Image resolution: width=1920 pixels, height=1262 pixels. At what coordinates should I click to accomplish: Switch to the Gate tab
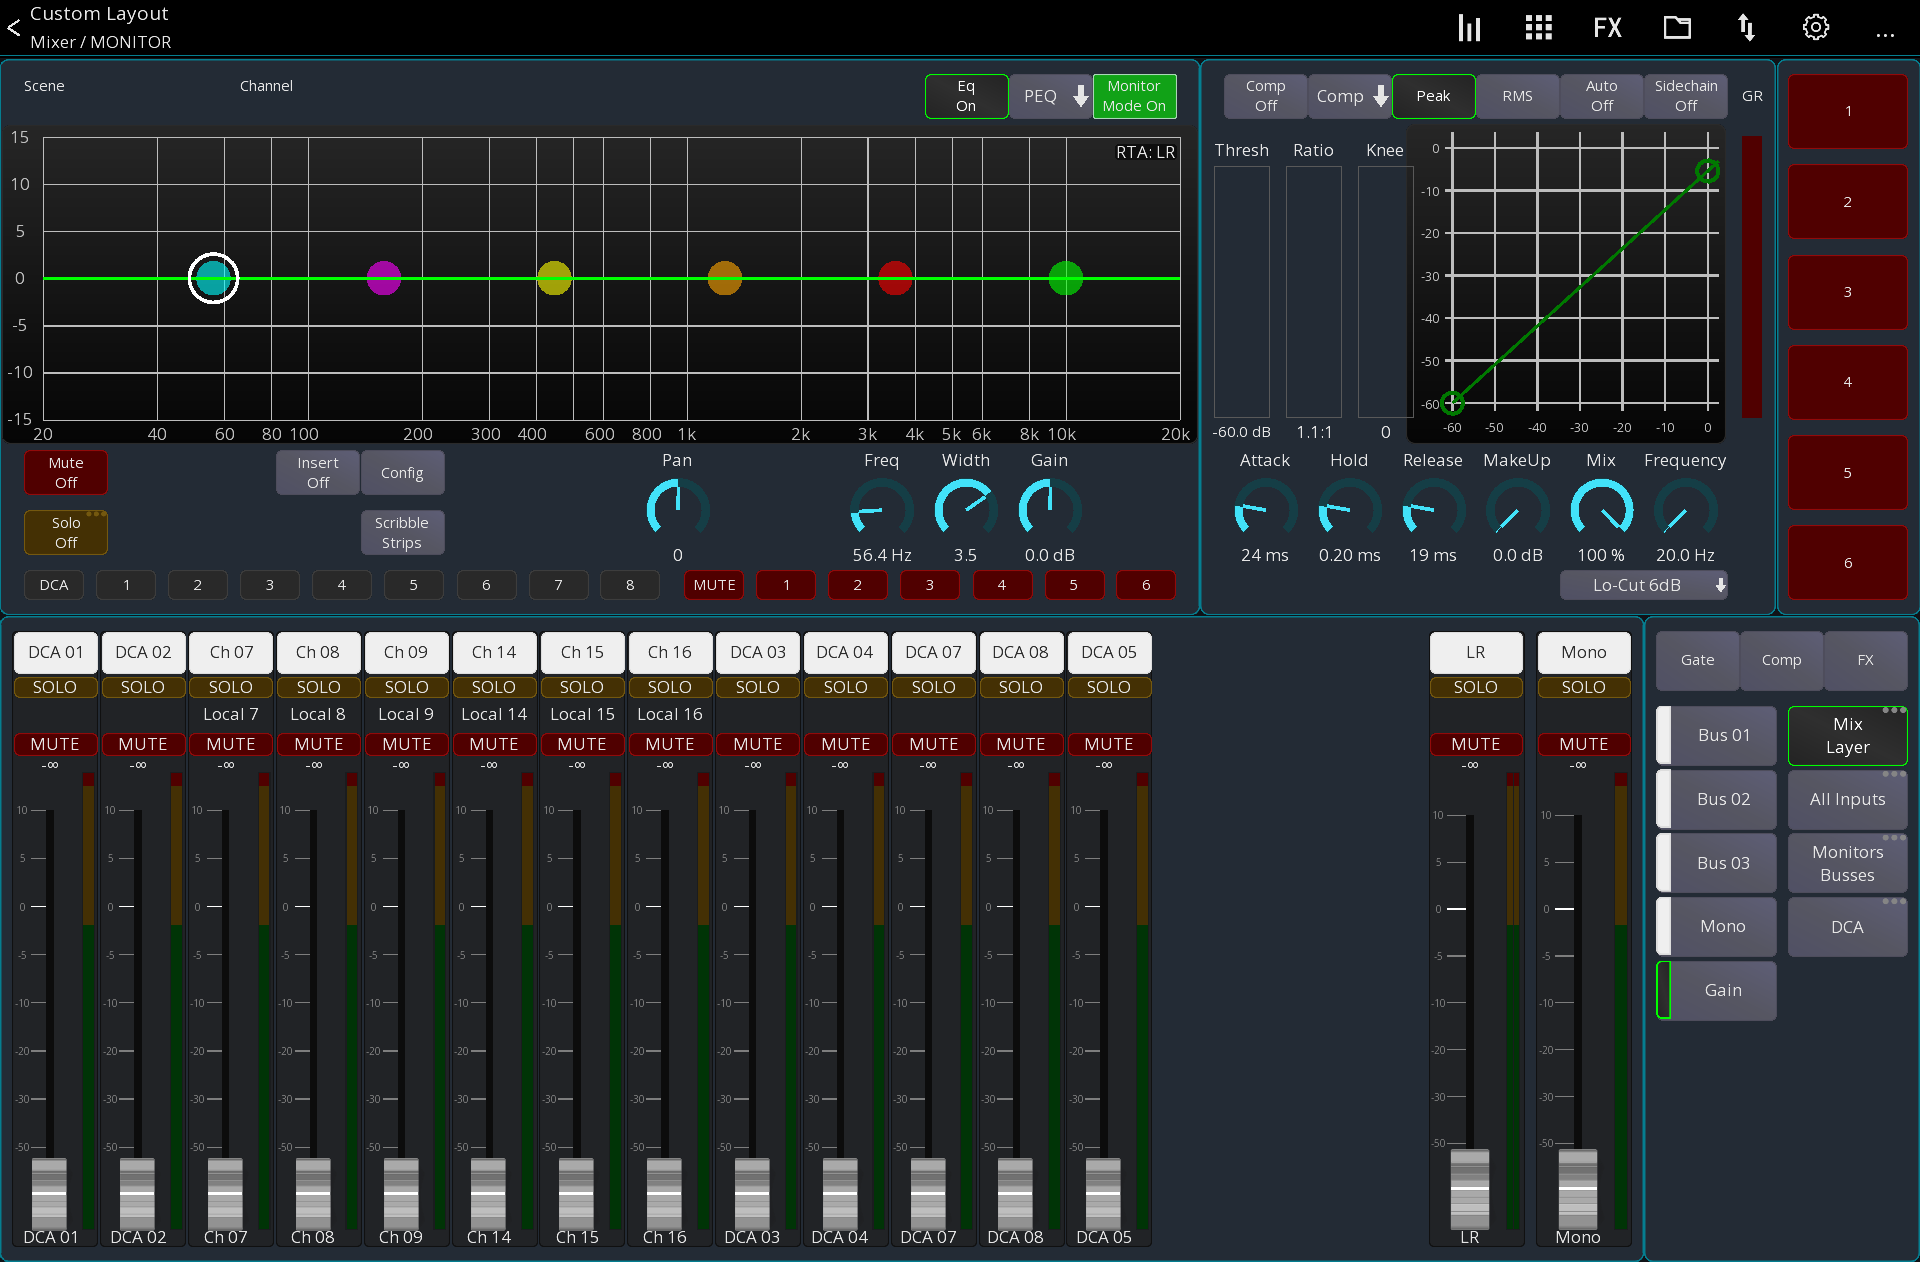tap(1697, 660)
